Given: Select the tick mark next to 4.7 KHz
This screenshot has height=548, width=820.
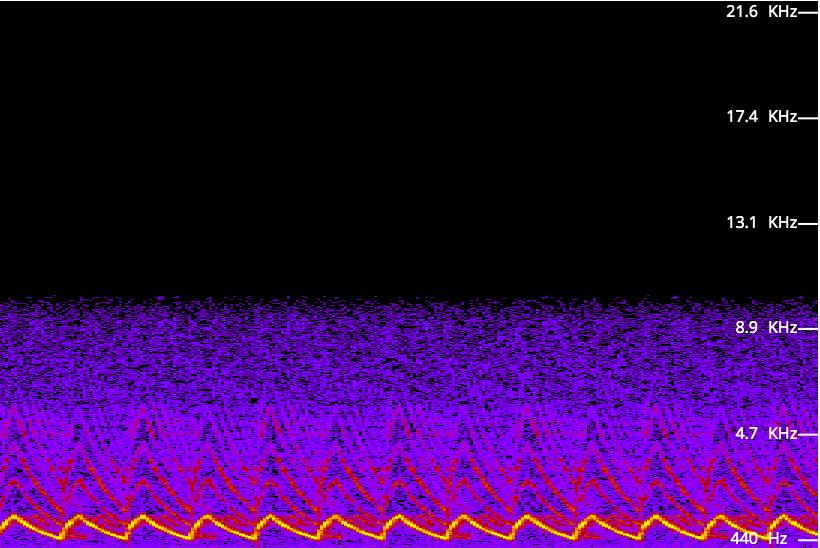Looking at the screenshot, I should click(x=808, y=435).
